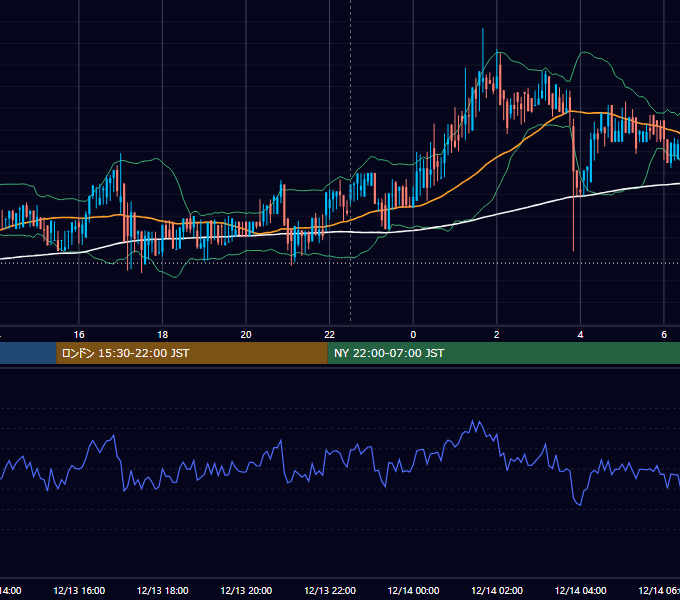Click the 12/13 22:00 date label
680x600 pixels.
point(330,590)
